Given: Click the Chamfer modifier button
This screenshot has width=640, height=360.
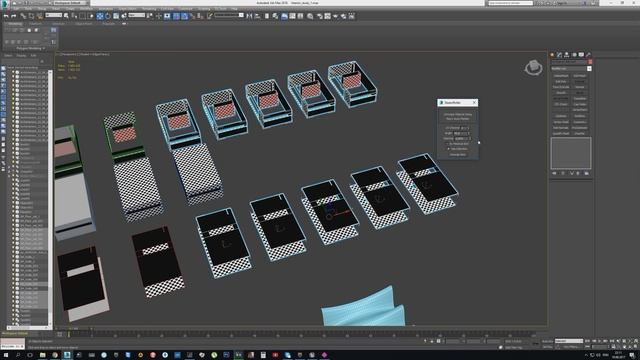Looking at the screenshot, I should pyautogui.click(x=579, y=133).
